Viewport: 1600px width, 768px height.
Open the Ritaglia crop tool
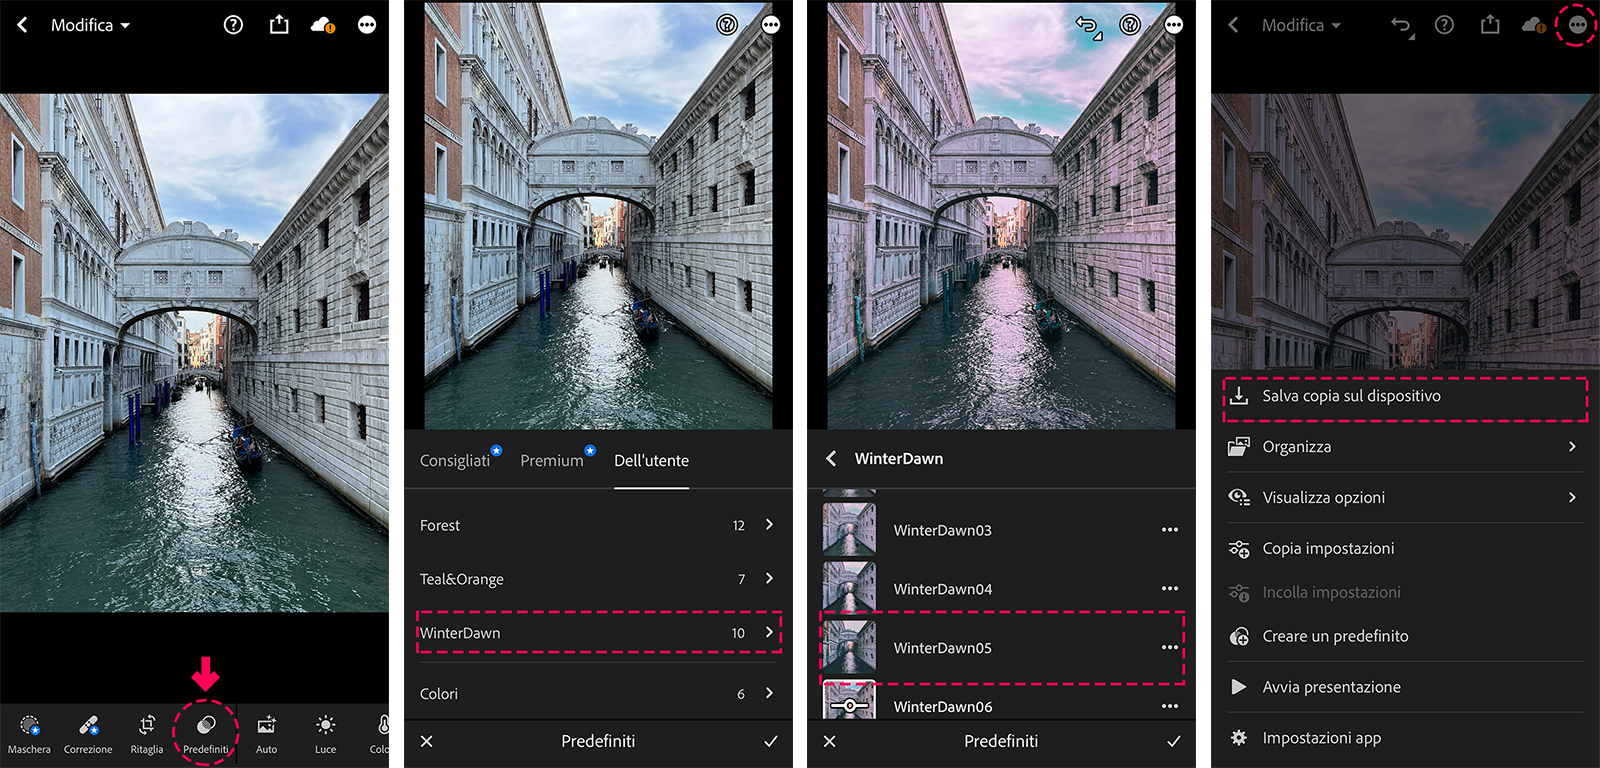pos(147,734)
